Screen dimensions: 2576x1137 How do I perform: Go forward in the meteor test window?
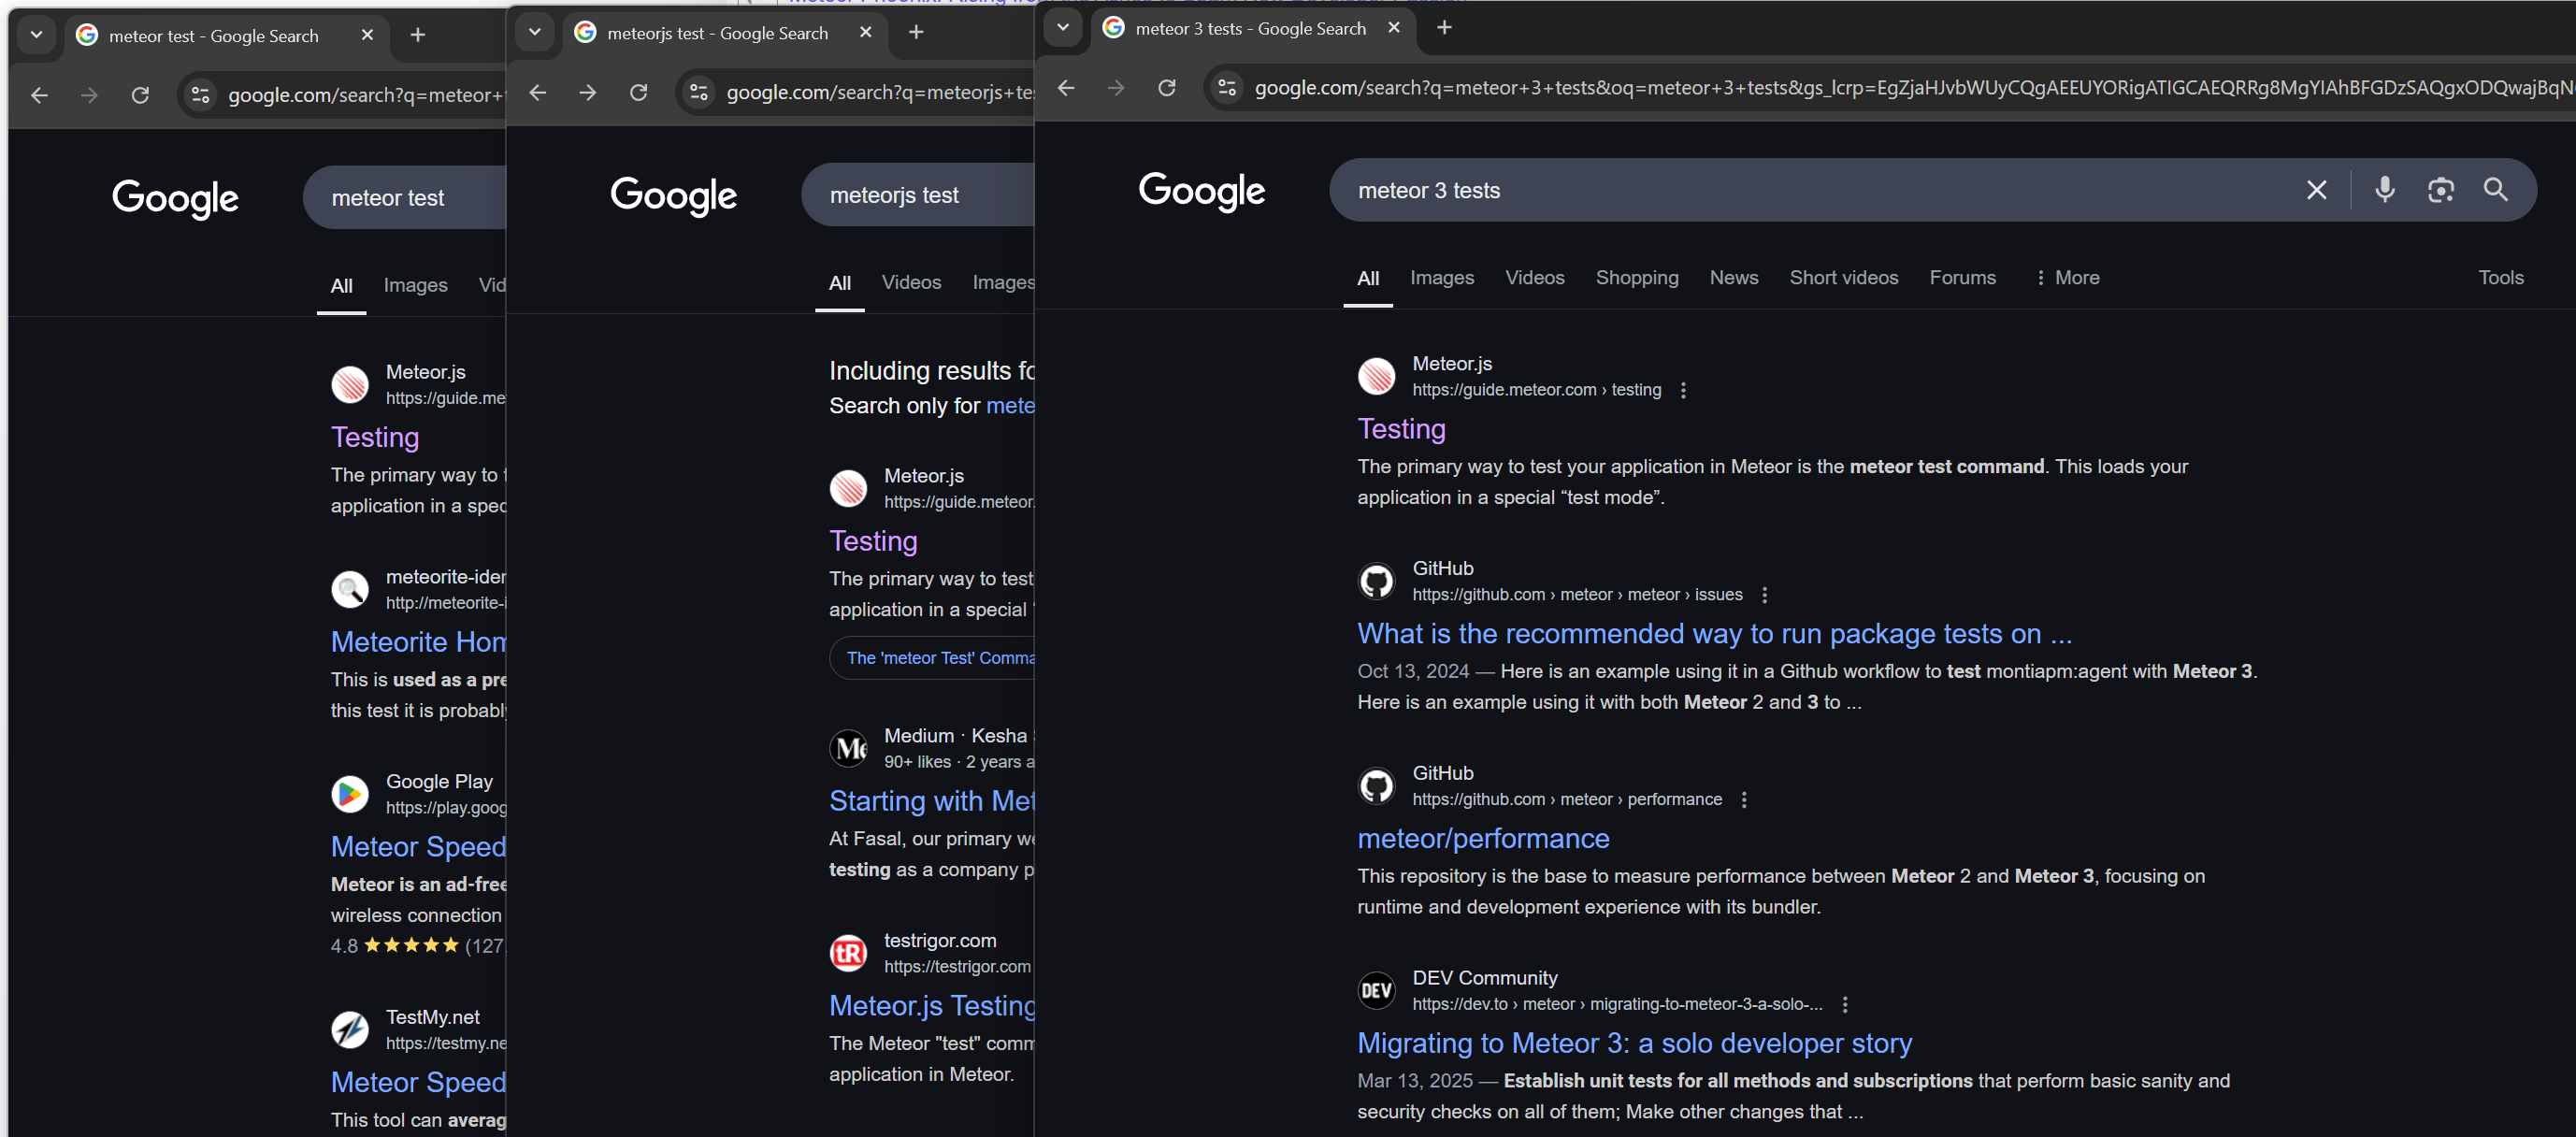(89, 95)
